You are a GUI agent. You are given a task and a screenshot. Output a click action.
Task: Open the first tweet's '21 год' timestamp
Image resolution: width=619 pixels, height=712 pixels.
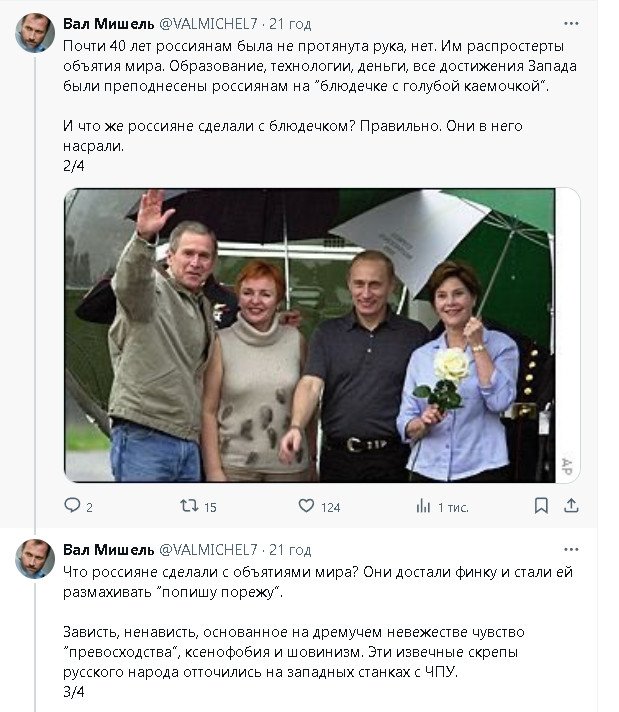290,22
